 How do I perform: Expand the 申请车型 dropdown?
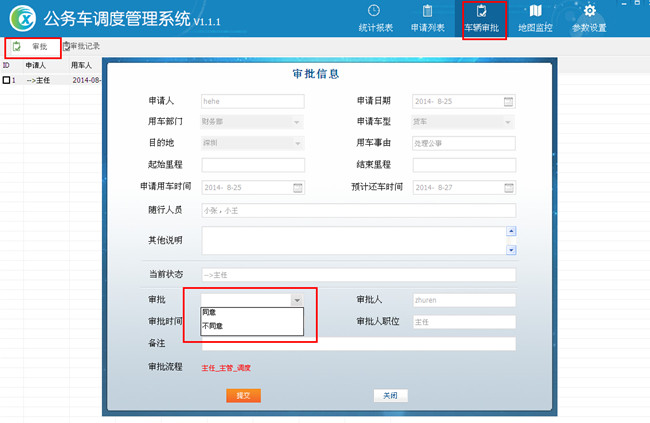pos(508,122)
